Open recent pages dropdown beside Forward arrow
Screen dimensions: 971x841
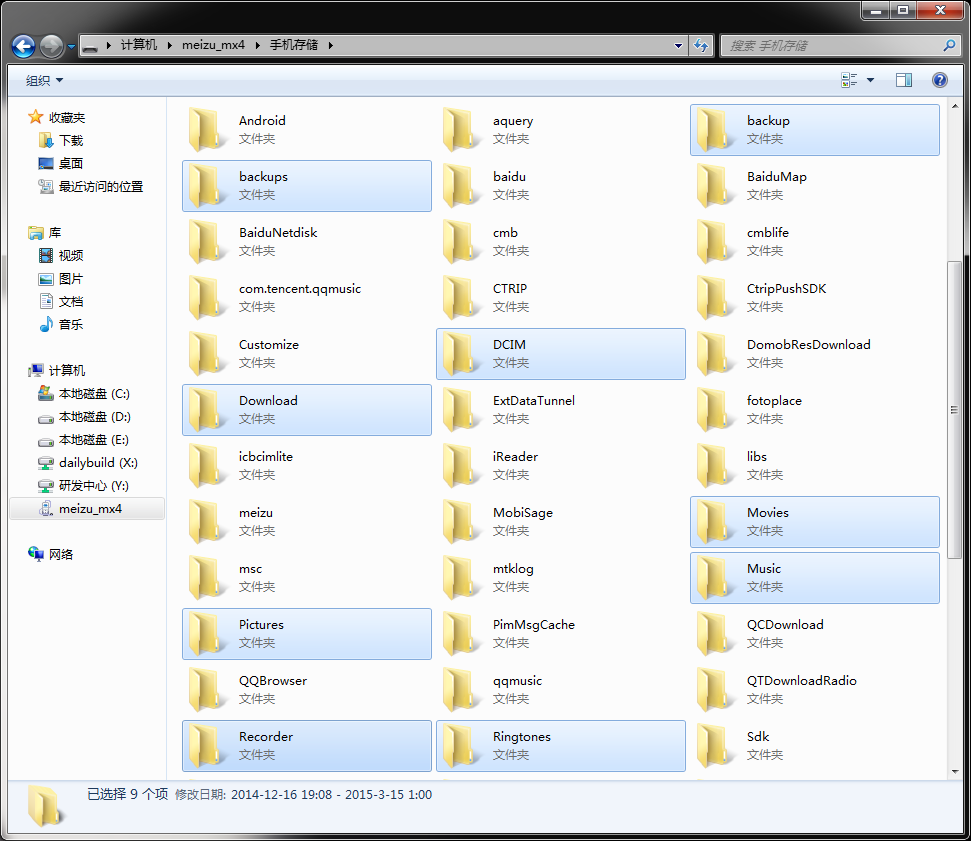pos(71,46)
